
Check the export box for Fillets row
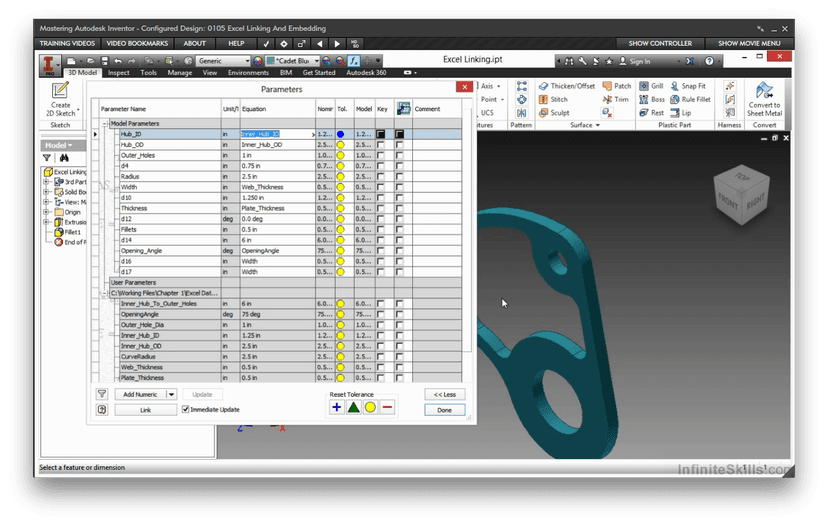tap(400, 229)
